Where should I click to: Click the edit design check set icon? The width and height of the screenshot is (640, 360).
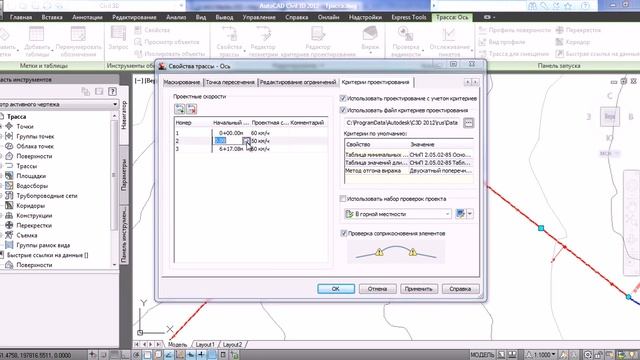(460, 213)
